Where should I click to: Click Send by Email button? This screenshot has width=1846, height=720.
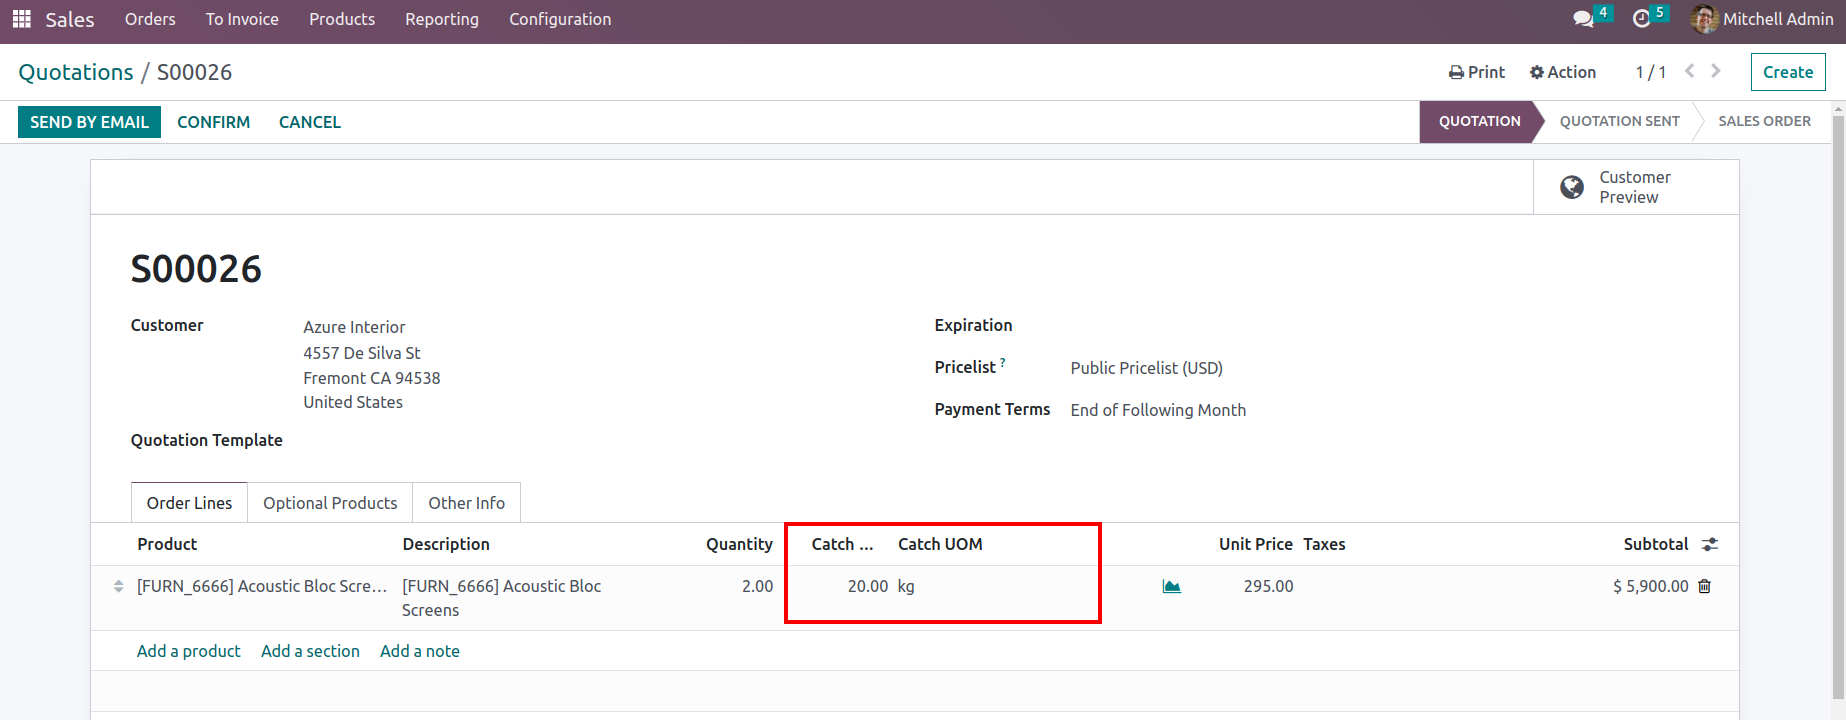tap(89, 122)
